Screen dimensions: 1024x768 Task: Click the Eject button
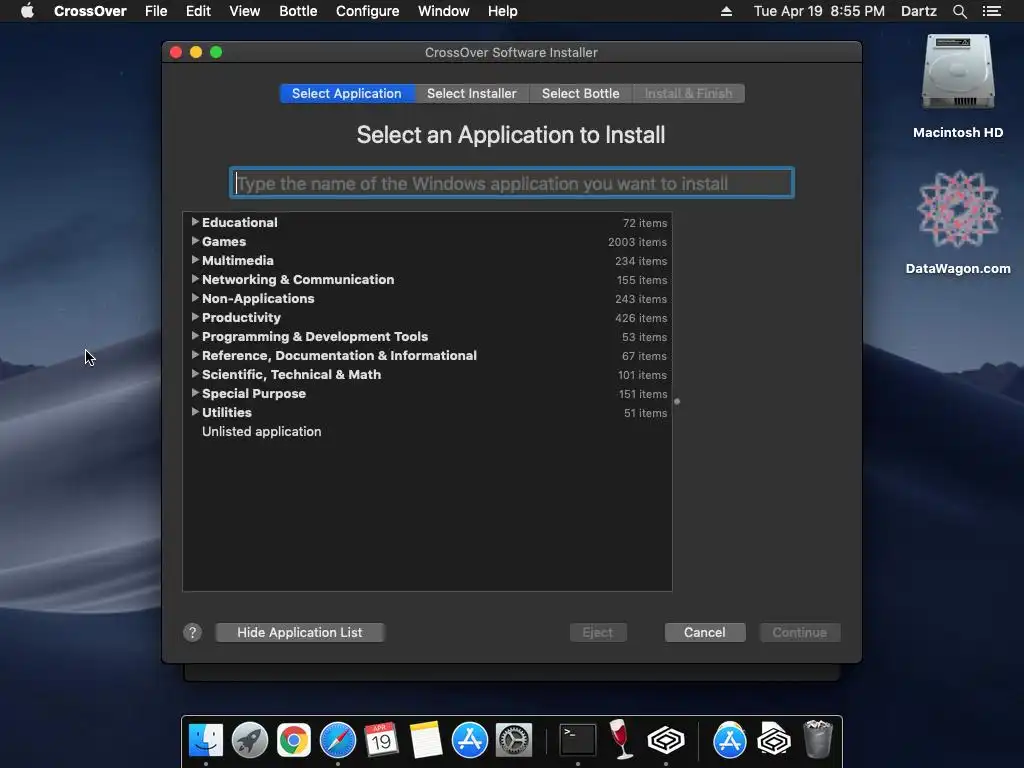pyautogui.click(x=598, y=632)
